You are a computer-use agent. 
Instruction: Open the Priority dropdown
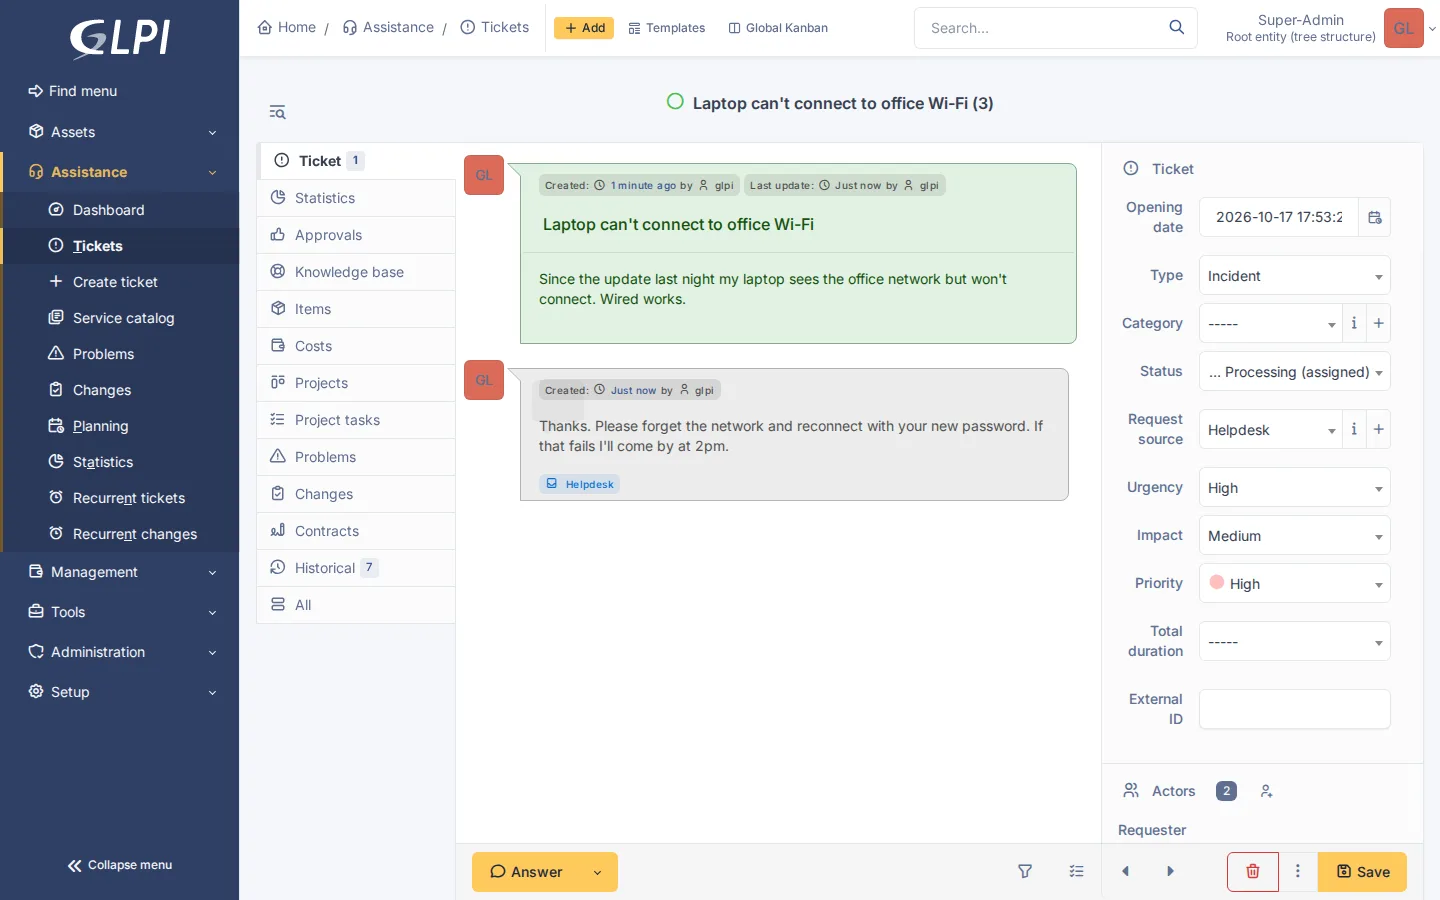tap(1294, 584)
